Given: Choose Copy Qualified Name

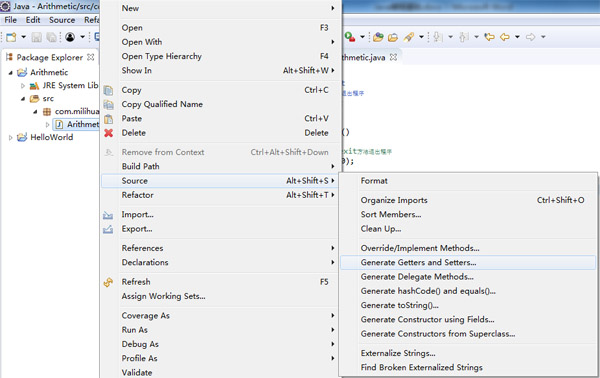Looking at the screenshot, I should 220,104.
